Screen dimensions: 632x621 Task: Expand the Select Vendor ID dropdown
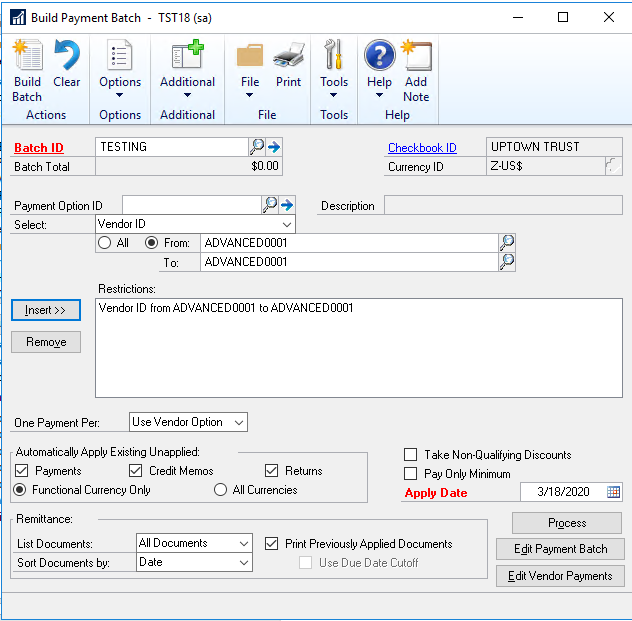288,225
